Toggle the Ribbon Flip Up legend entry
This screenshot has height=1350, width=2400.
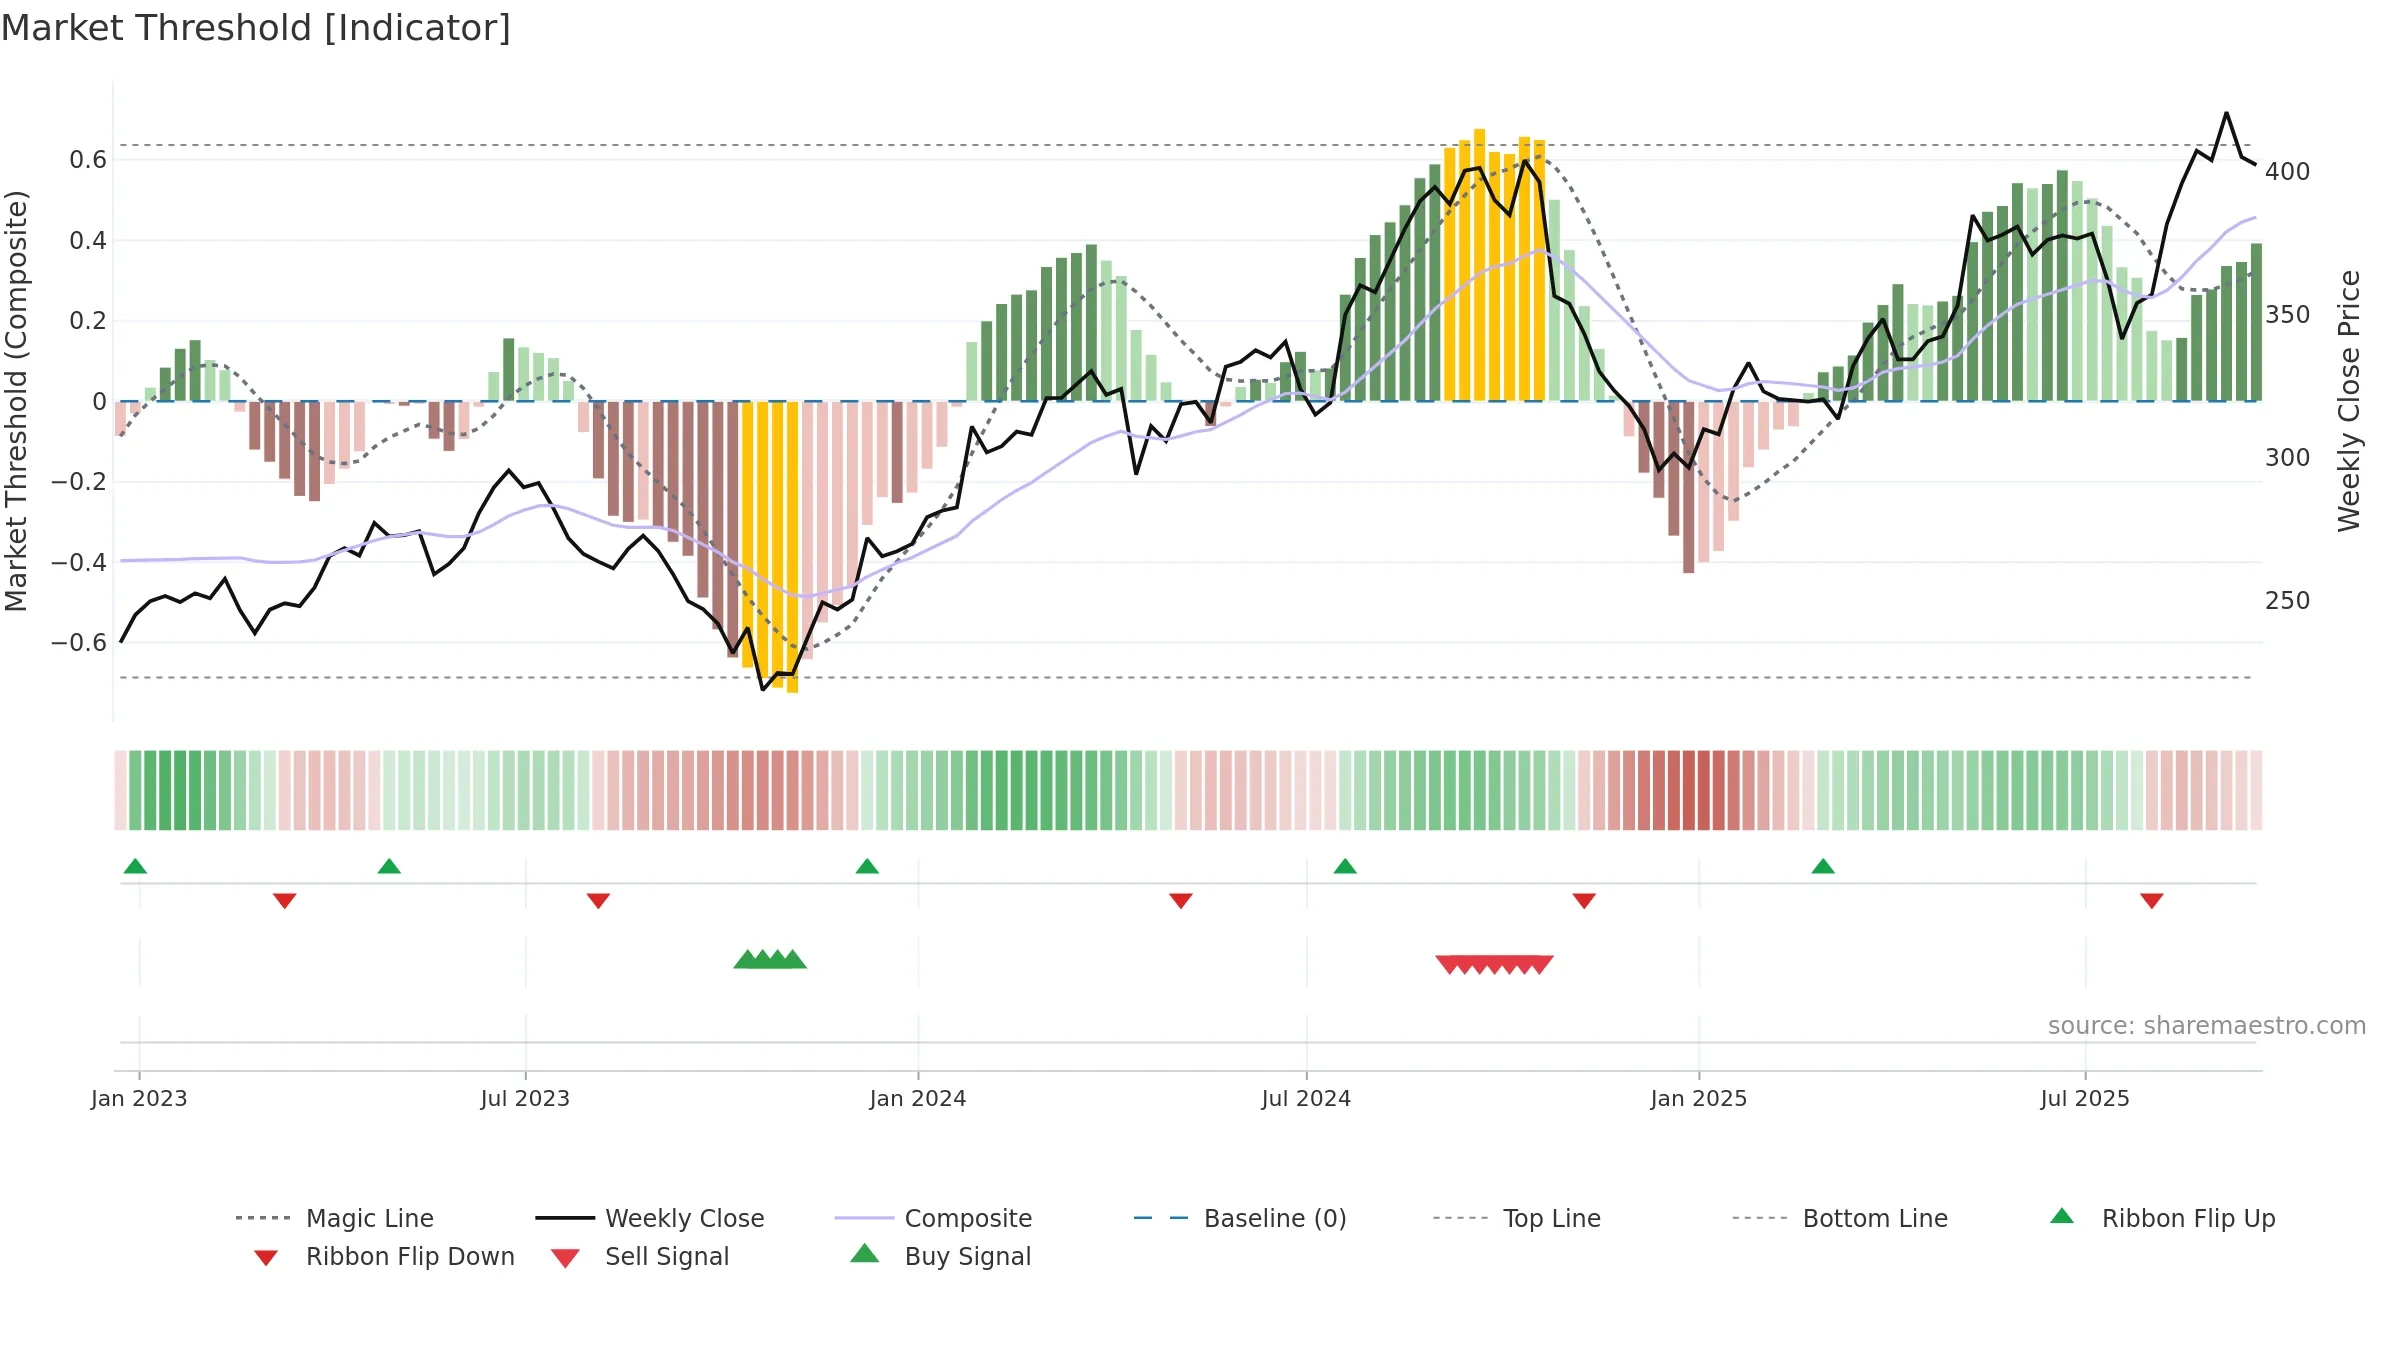tap(2162, 1218)
